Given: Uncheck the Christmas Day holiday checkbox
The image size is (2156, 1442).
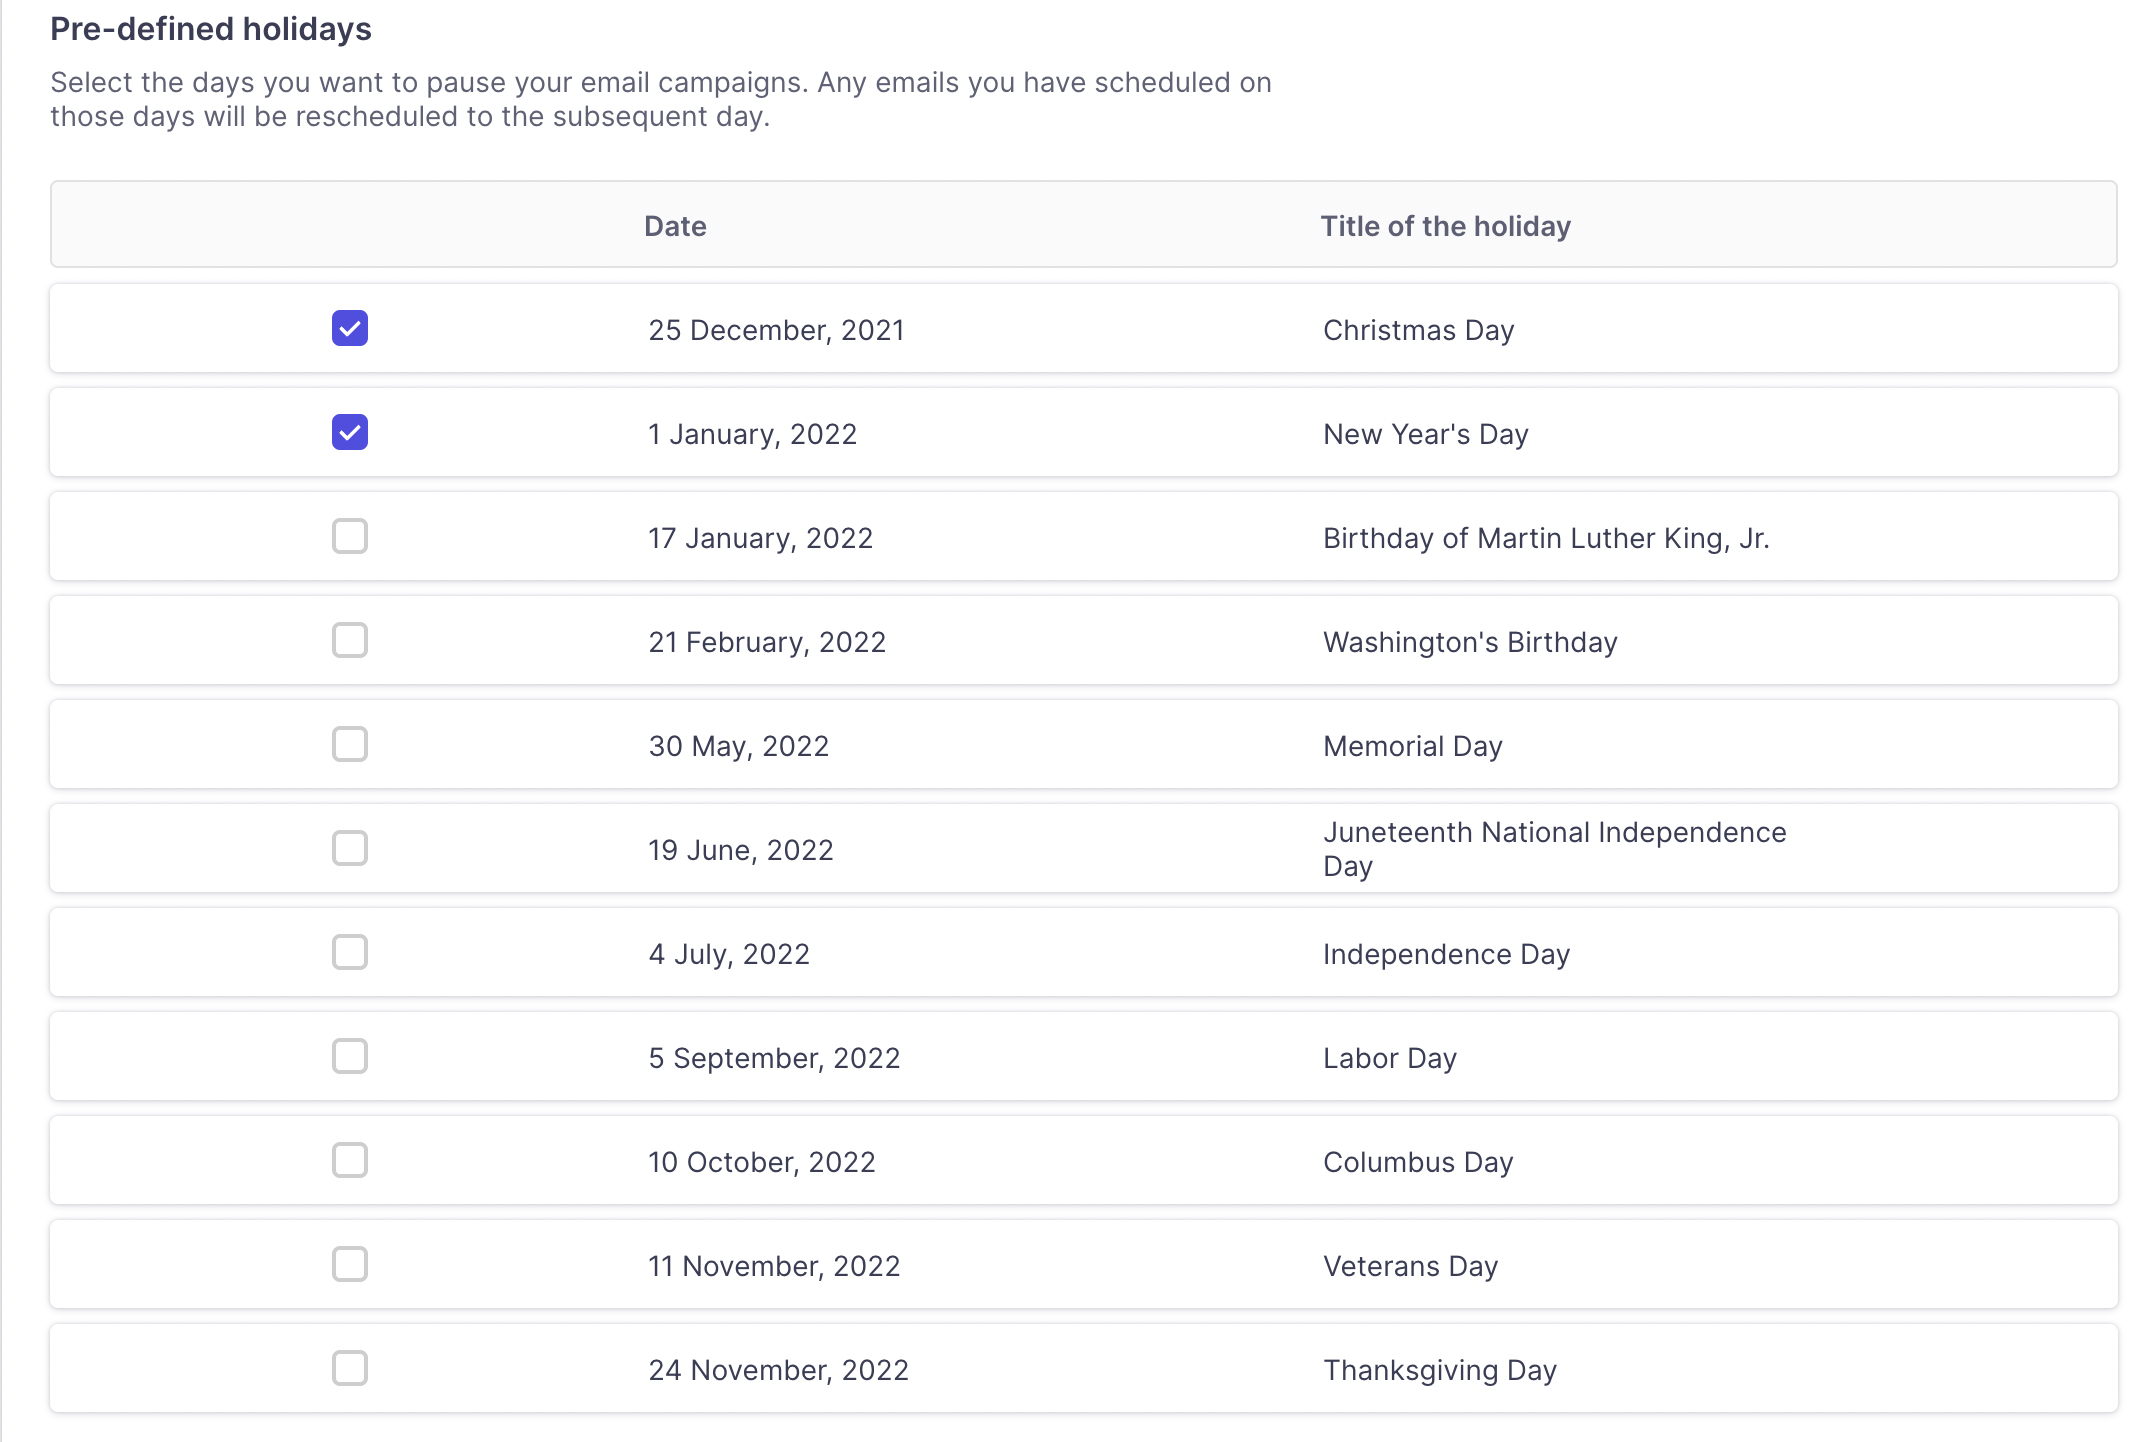Looking at the screenshot, I should click(x=350, y=328).
